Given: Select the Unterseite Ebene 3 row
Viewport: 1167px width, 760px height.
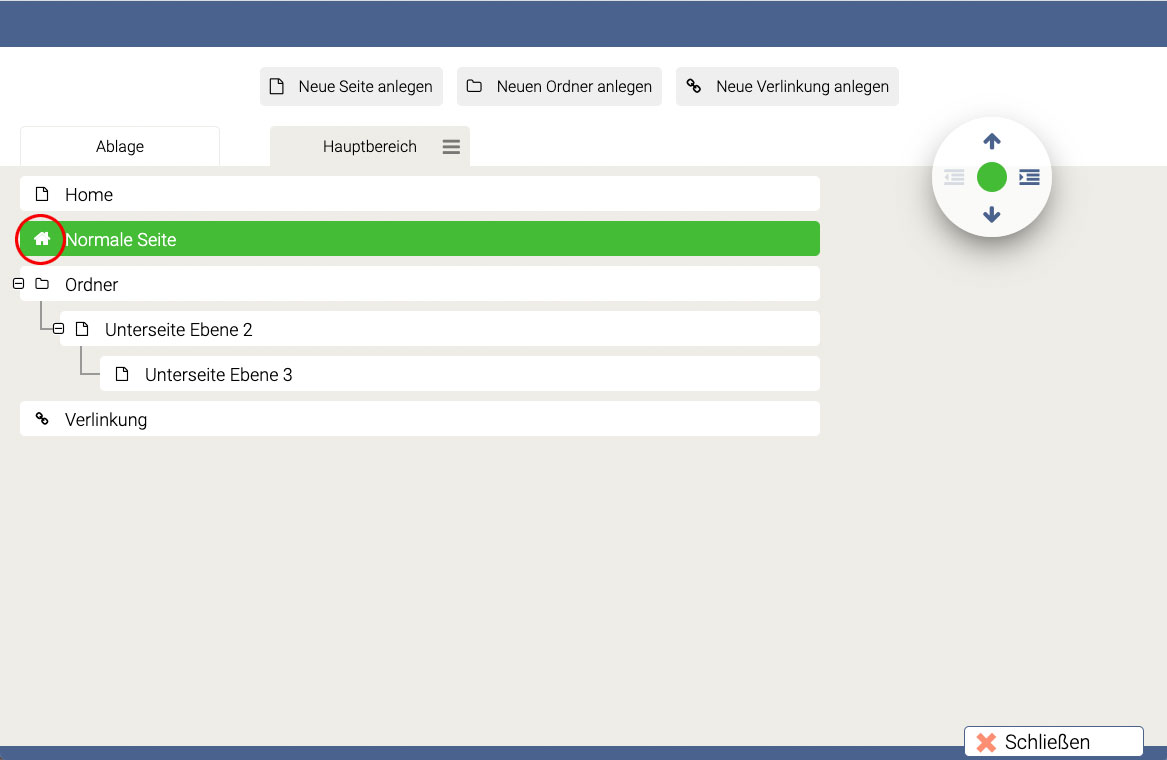Looking at the screenshot, I should click(460, 374).
